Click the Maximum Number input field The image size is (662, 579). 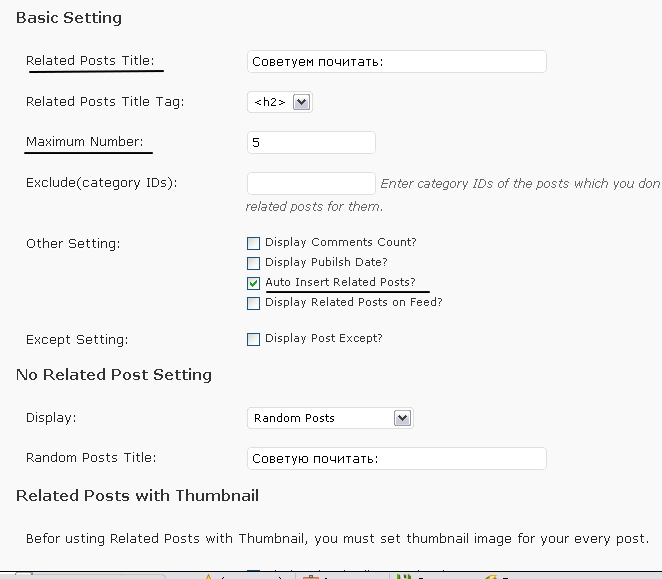click(x=311, y=143)
